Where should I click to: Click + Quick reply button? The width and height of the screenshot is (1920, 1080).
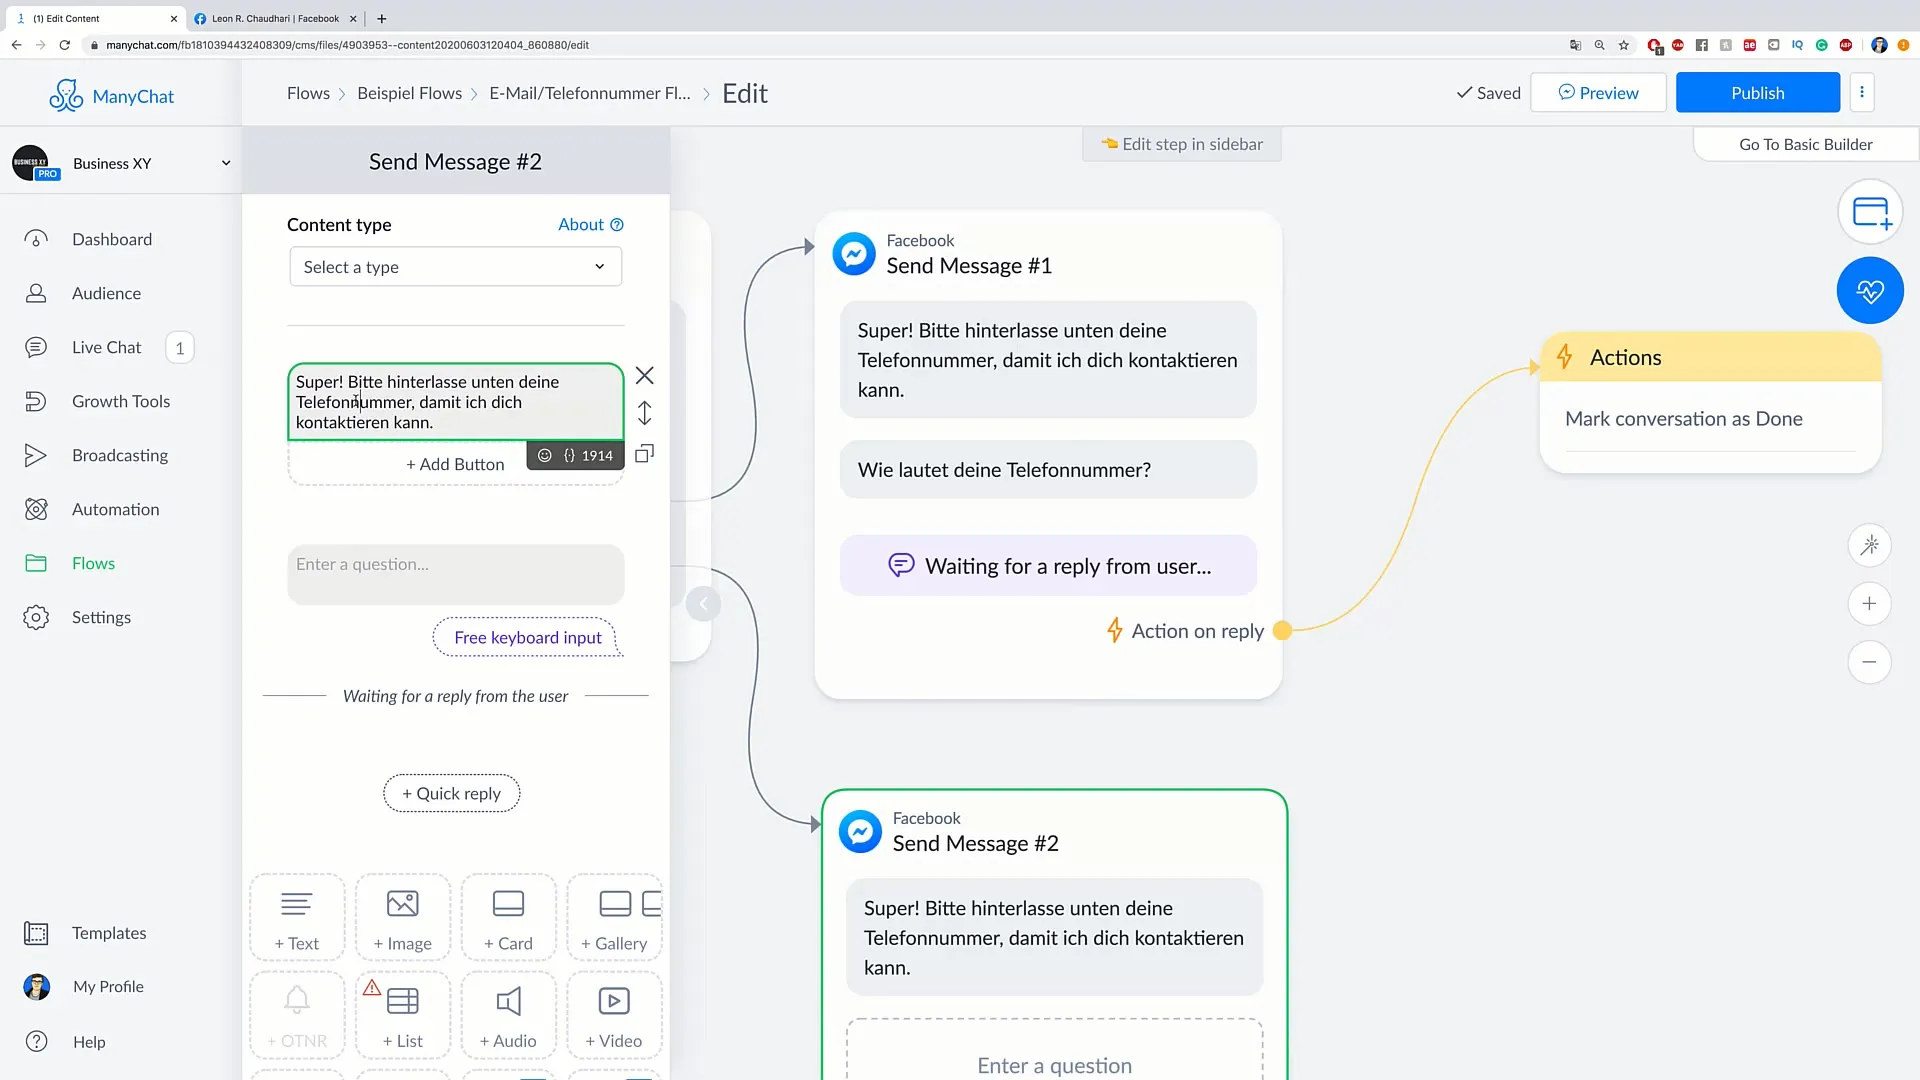[x=451, y=793]
